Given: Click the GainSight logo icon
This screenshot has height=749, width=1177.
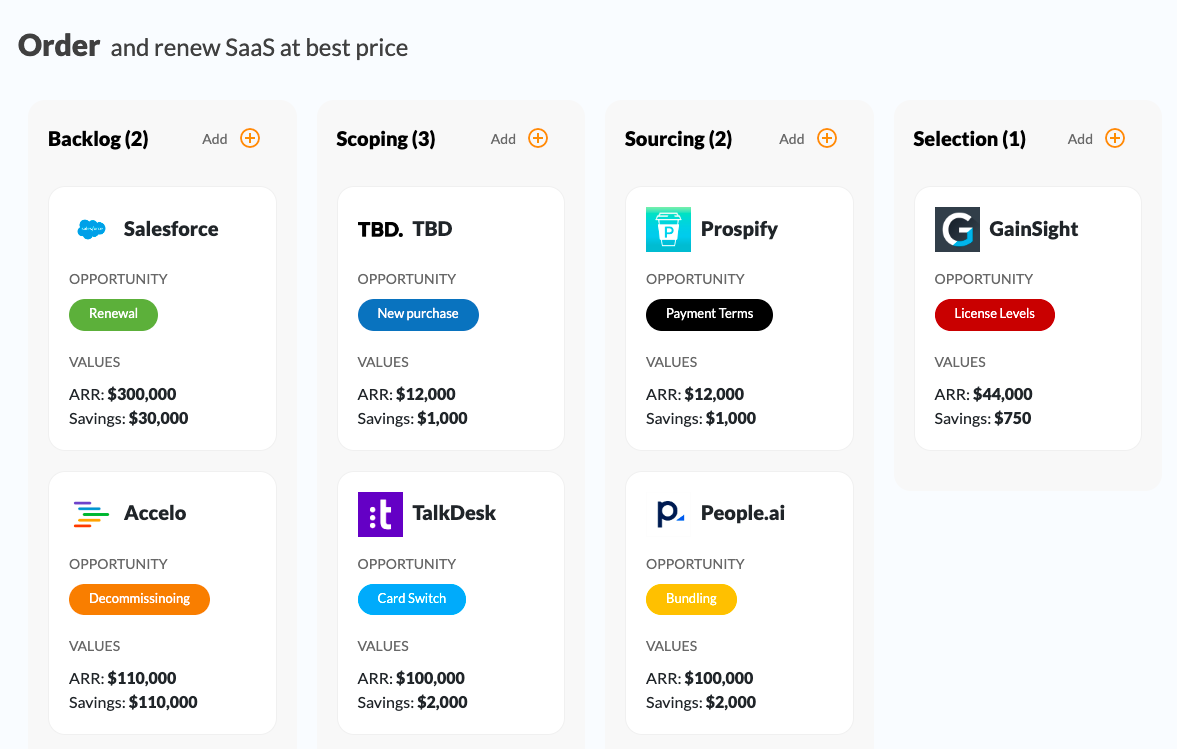Looking at the screenshot, I should [957, 229].
